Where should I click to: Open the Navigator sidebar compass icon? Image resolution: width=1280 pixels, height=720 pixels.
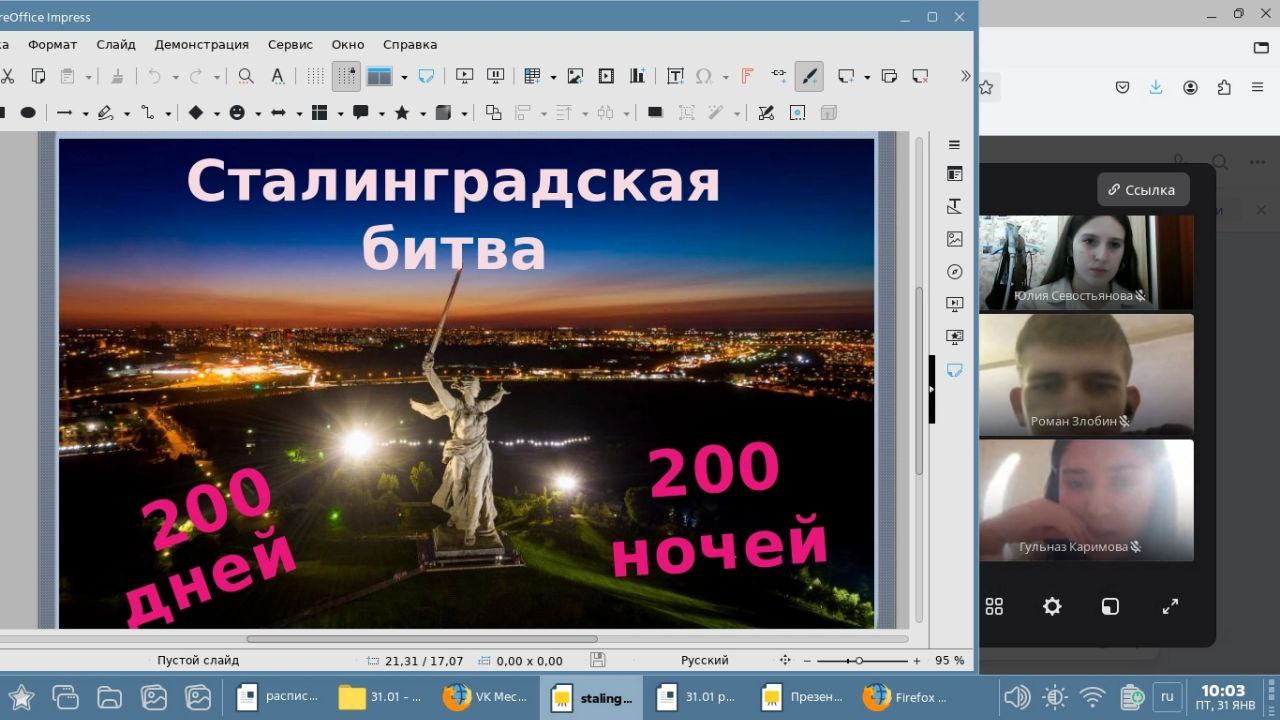954,272
